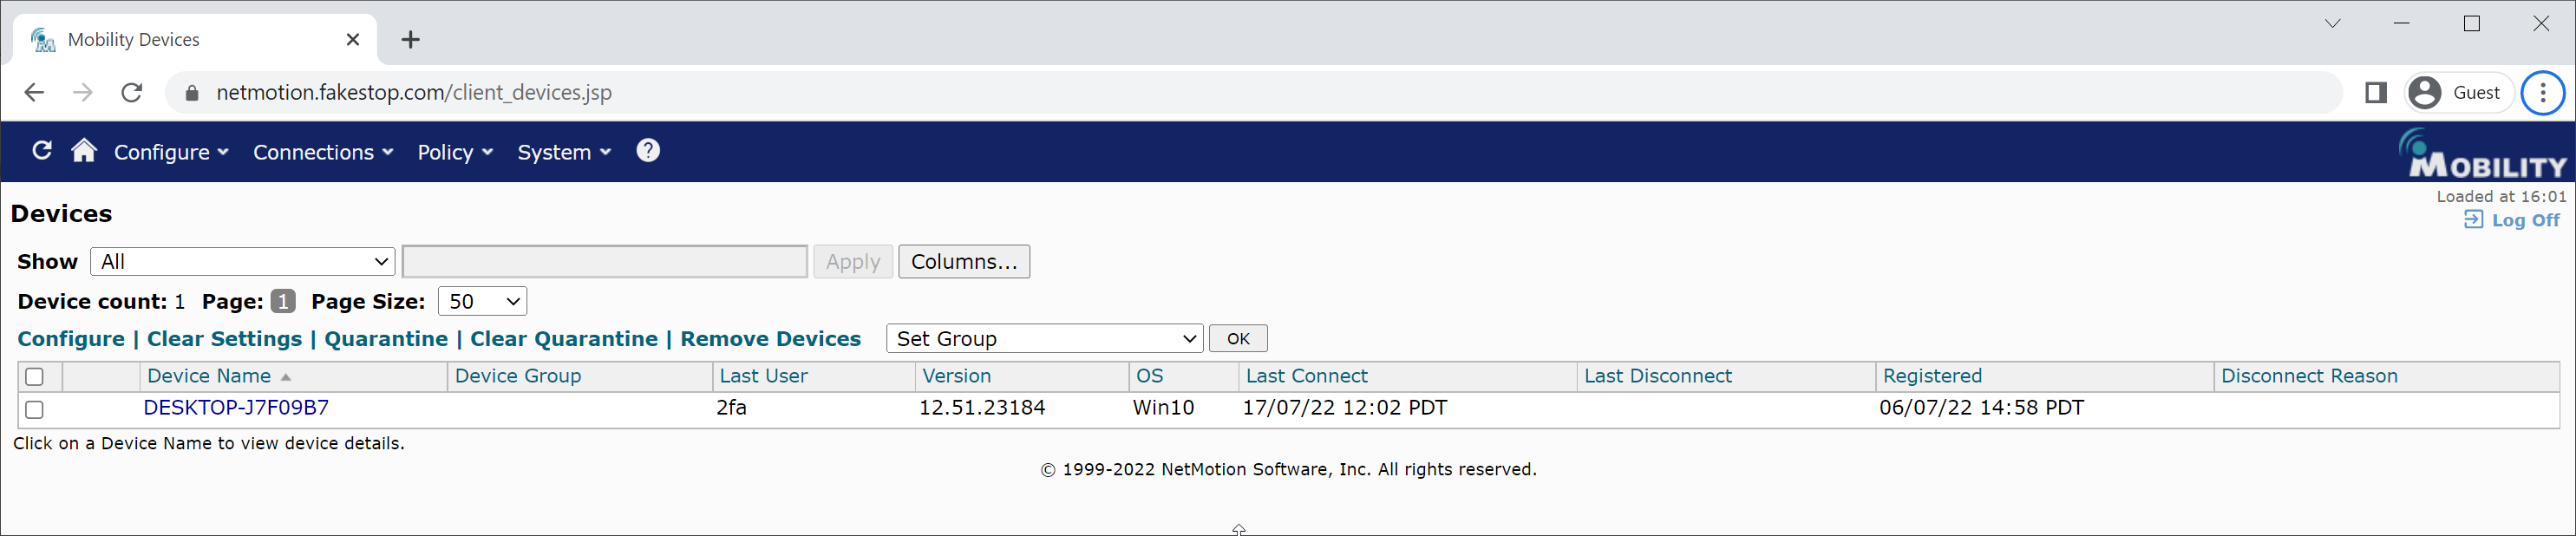Click the Columns... button
This screenshot has height=536, width=2576.
(x=963, y=262)
